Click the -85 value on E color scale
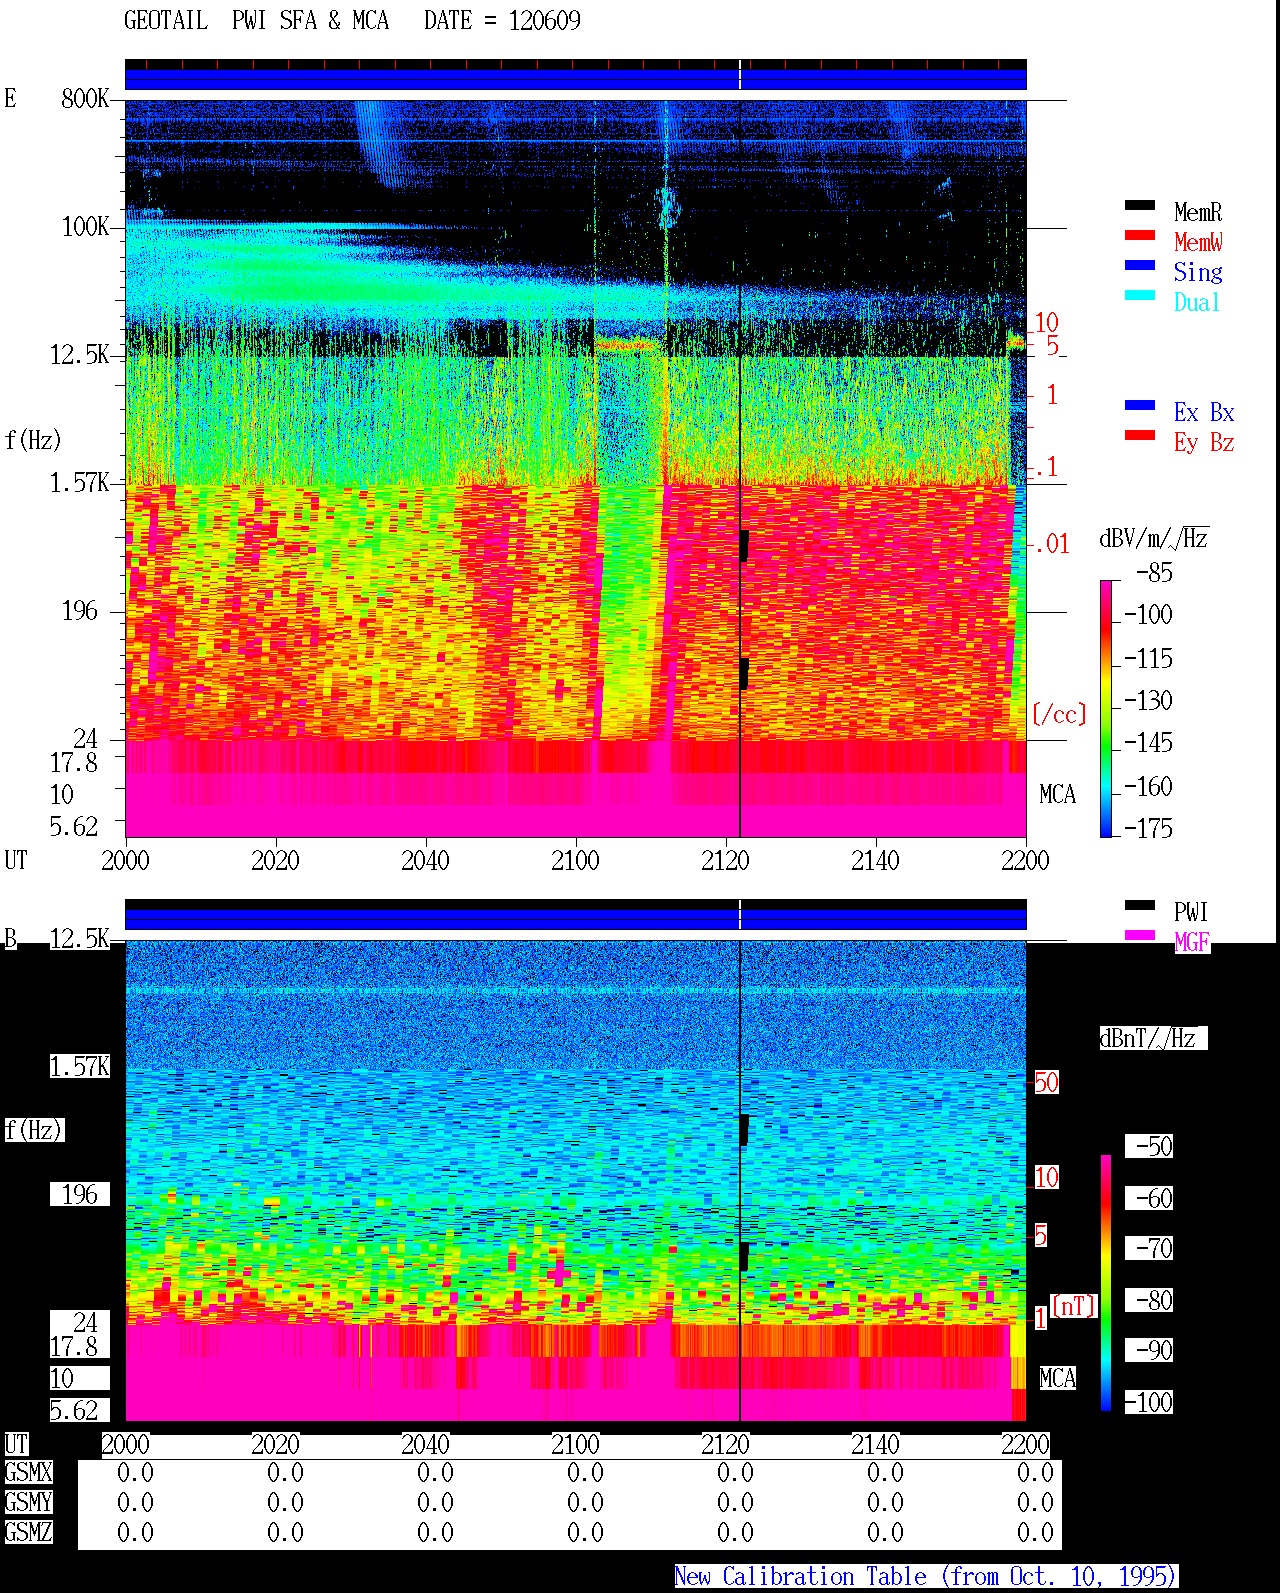Viewport: 1280px width, 1593px height. tap(1155, 573)
